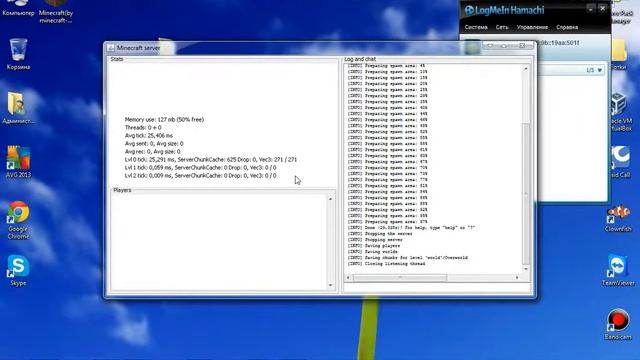Click the 'Avg rec: 0, Avg size: 0' line
This screenshot has width=640, height=360.
[x=152, y=151]
